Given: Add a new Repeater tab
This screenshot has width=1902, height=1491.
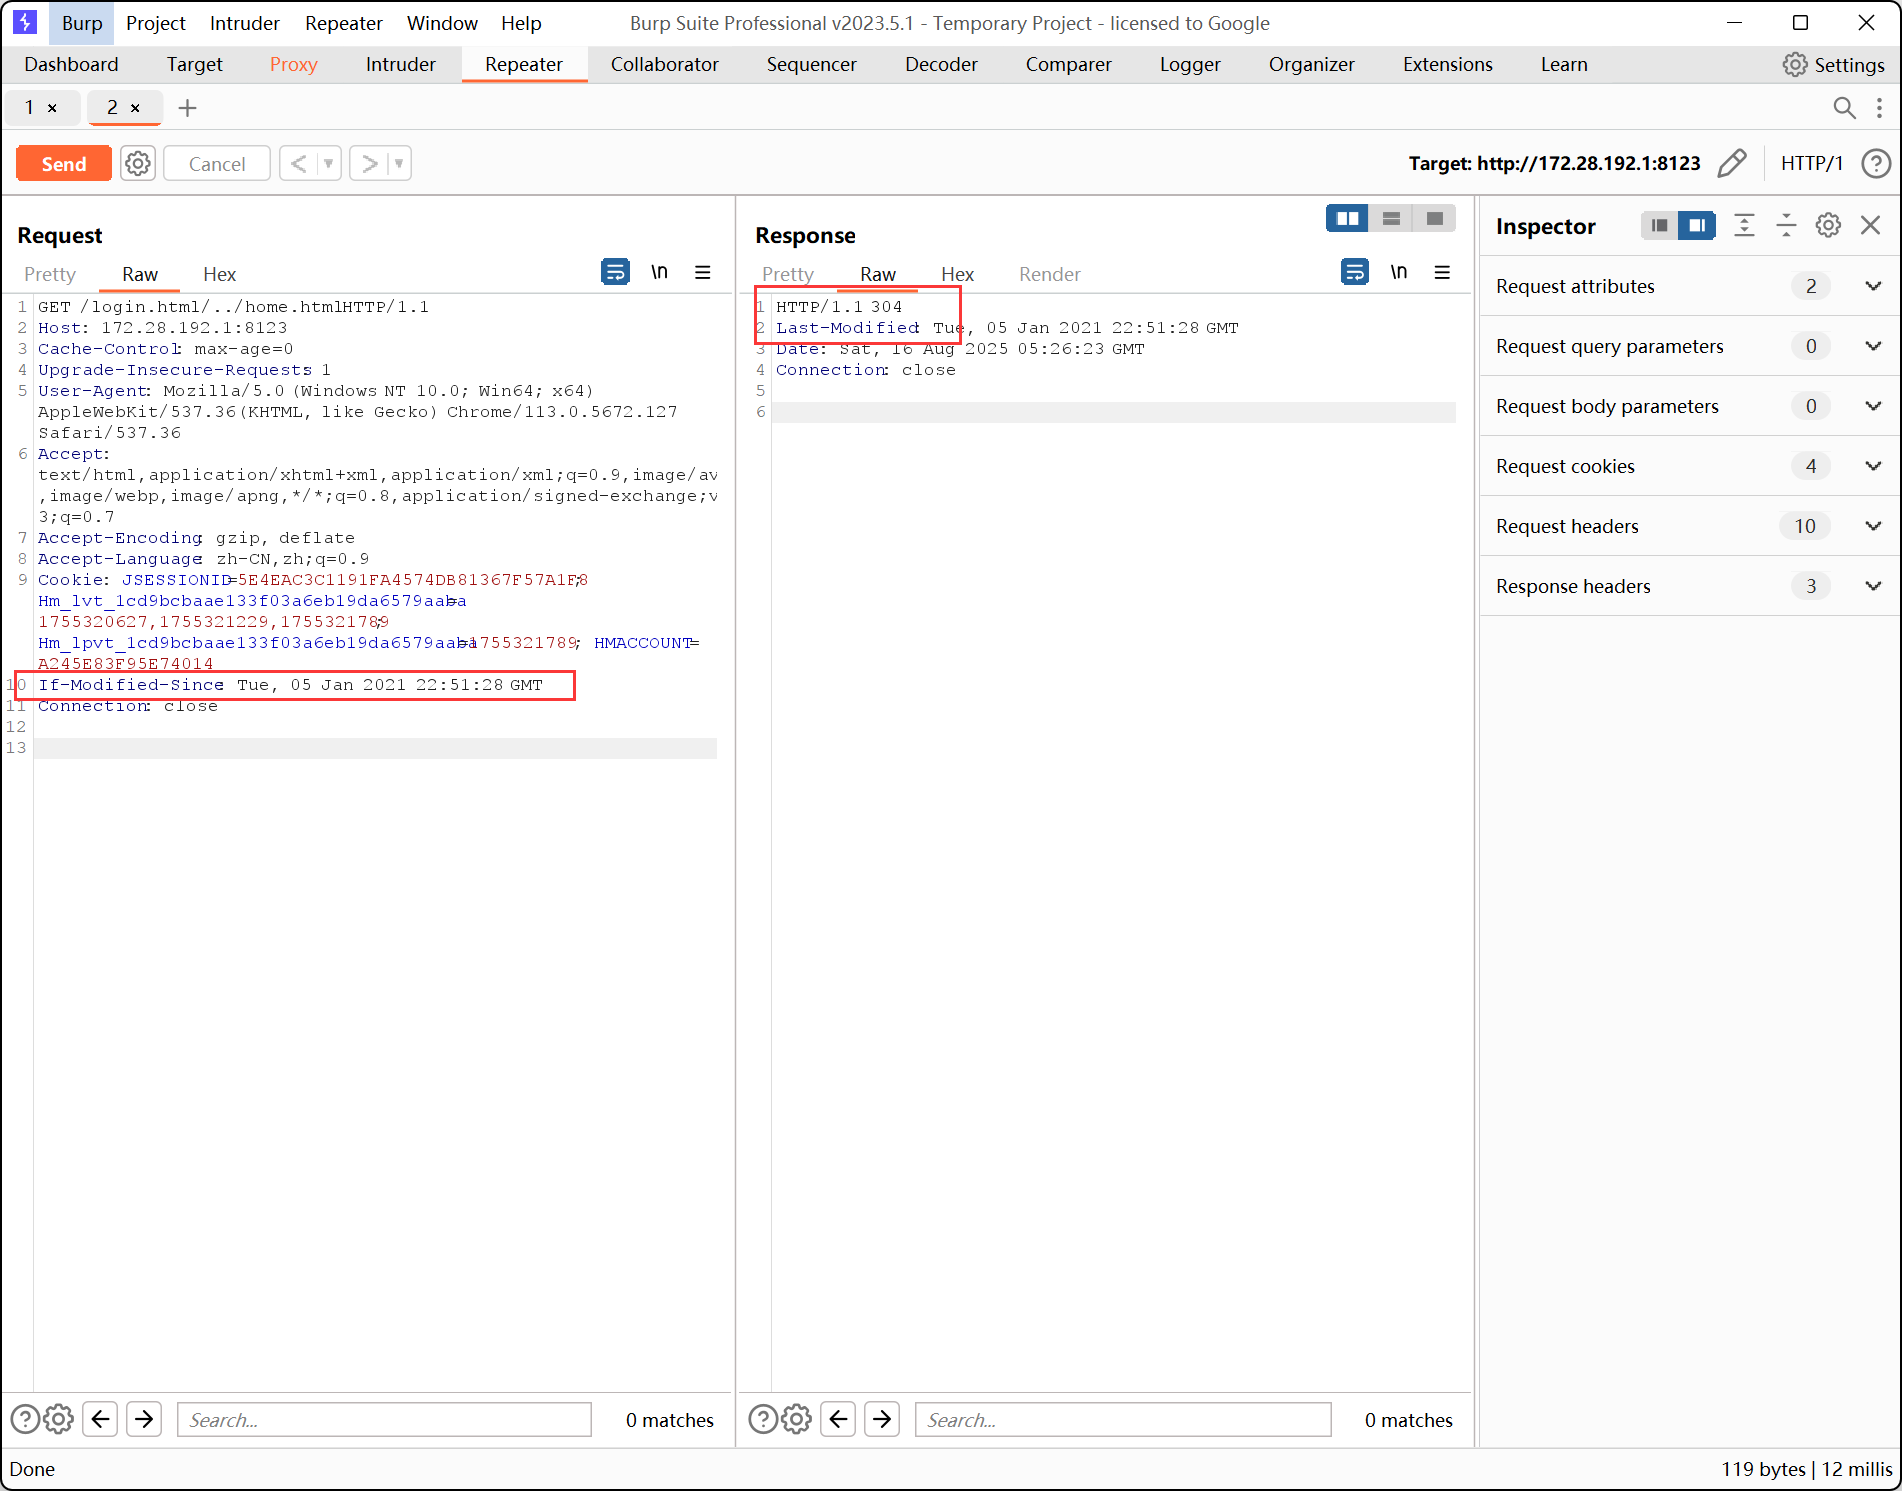Looking at the screenshot, I should coord(187,108).
